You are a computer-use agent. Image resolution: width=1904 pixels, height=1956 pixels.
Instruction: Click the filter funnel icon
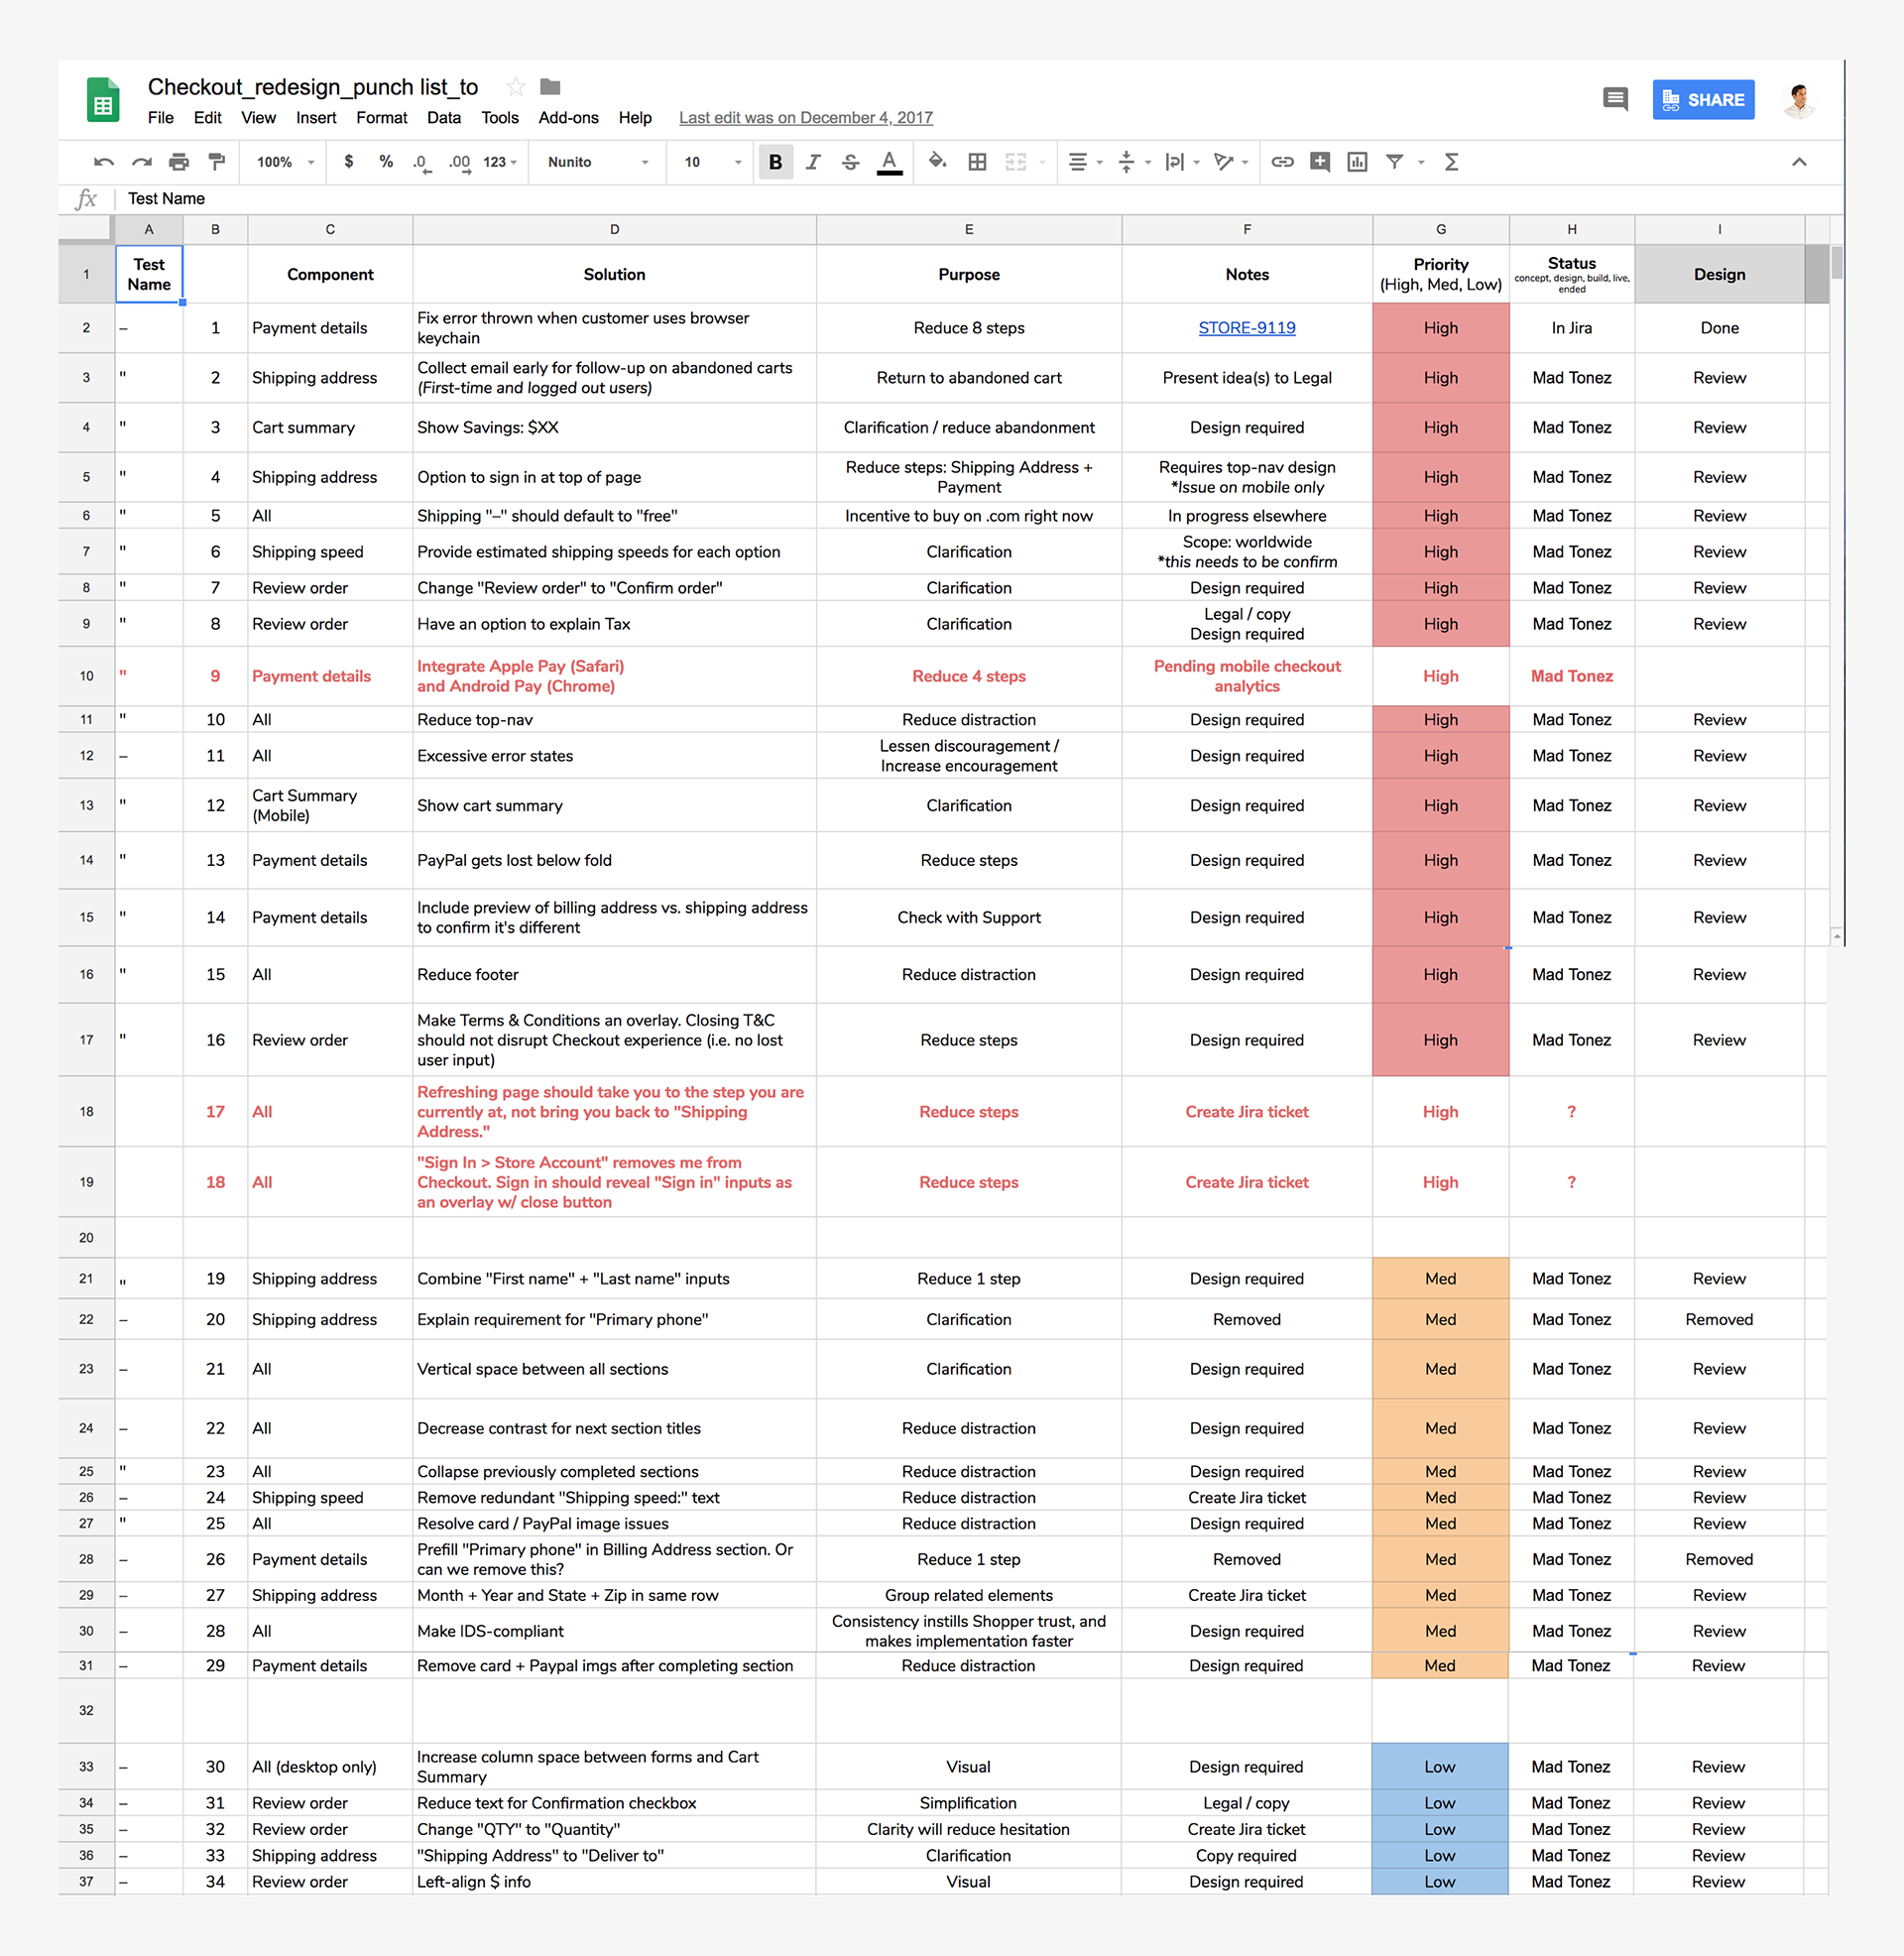[1394, 162]
